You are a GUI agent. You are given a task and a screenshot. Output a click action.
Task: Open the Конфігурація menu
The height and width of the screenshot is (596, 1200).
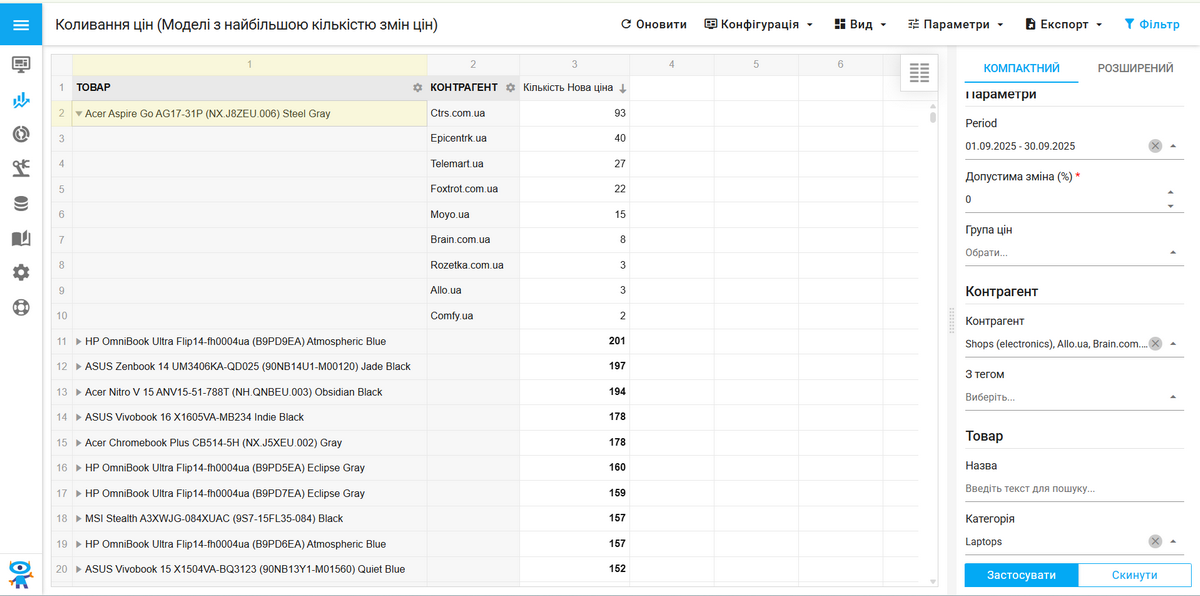coord(758,24)
